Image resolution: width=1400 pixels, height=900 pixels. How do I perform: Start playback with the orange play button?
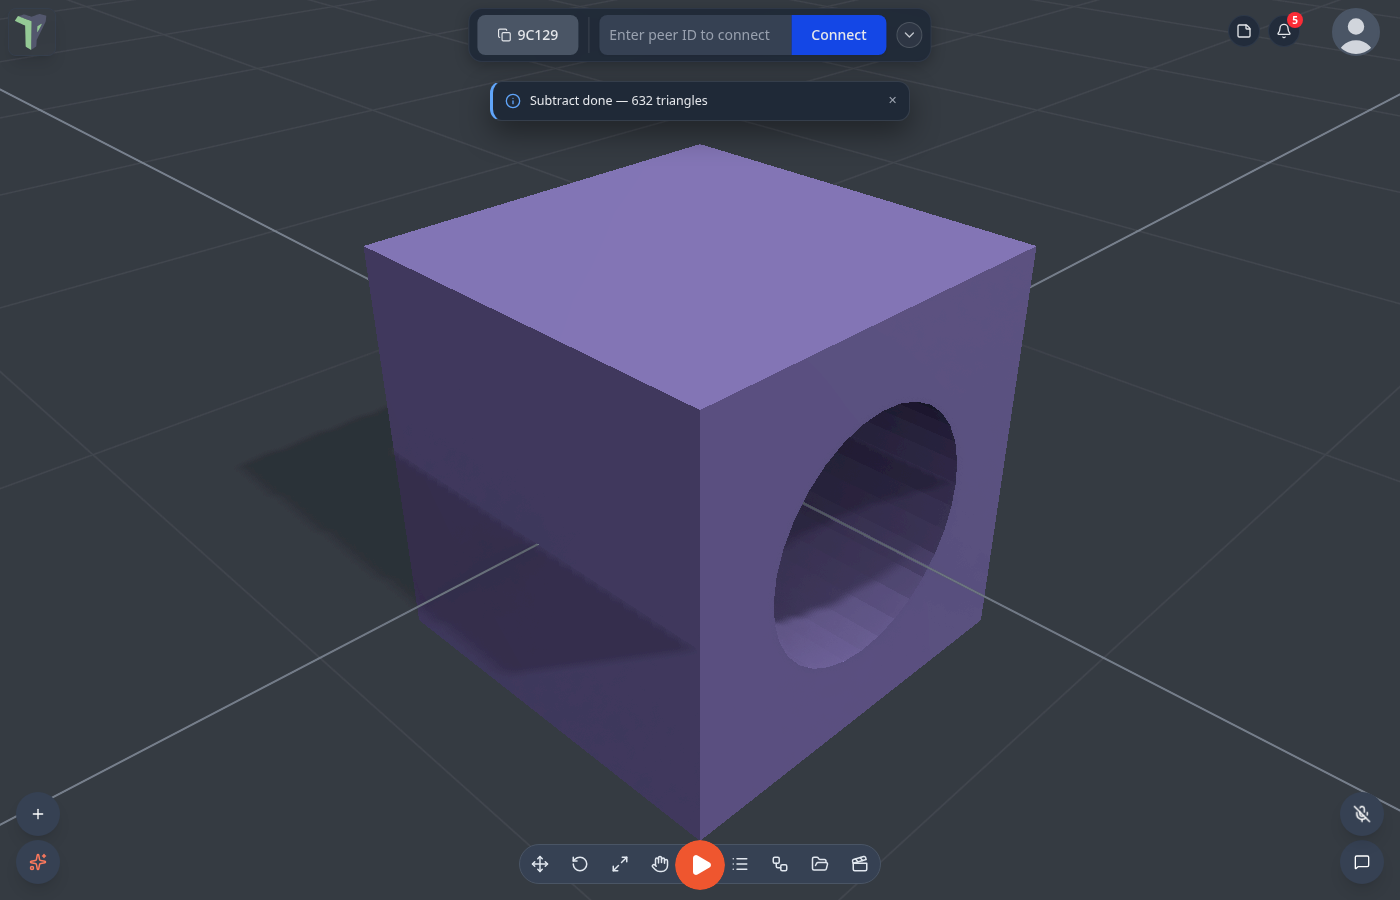[700, 864]
